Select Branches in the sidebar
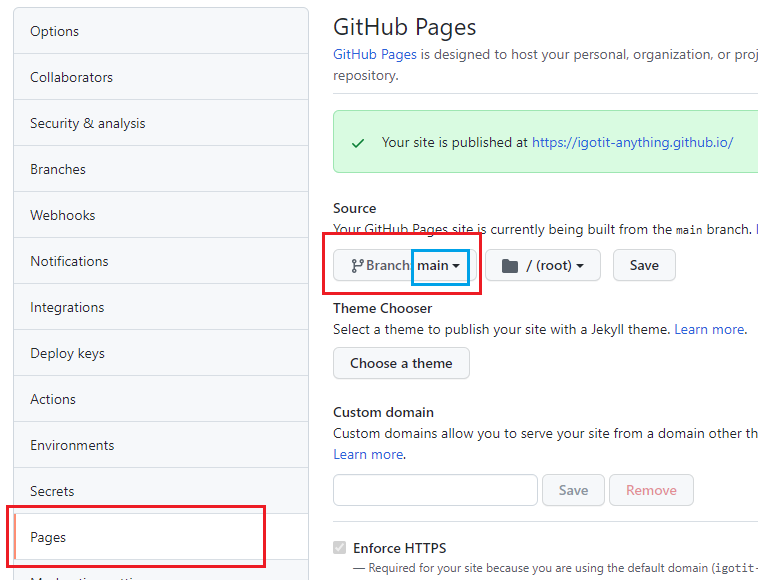The image size is (758, 580). tap(161, 169)
